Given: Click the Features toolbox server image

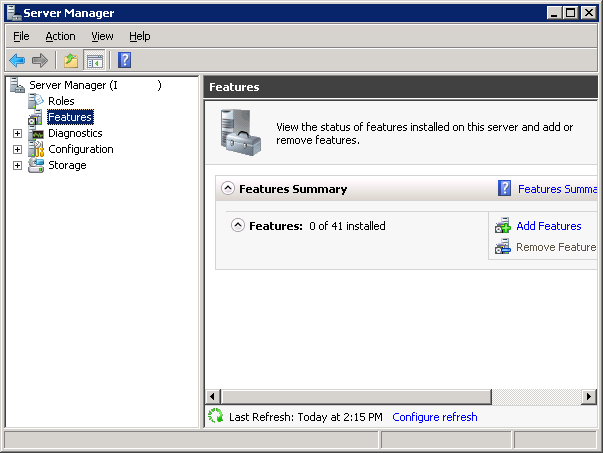Looking at the screenshot, I should [x=241, y=133].
